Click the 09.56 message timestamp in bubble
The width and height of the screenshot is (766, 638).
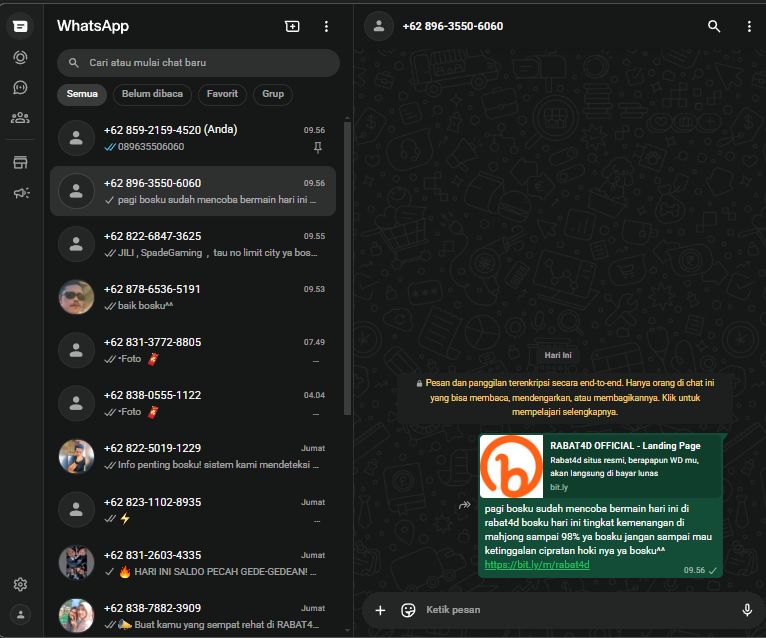tap(694, 570)
